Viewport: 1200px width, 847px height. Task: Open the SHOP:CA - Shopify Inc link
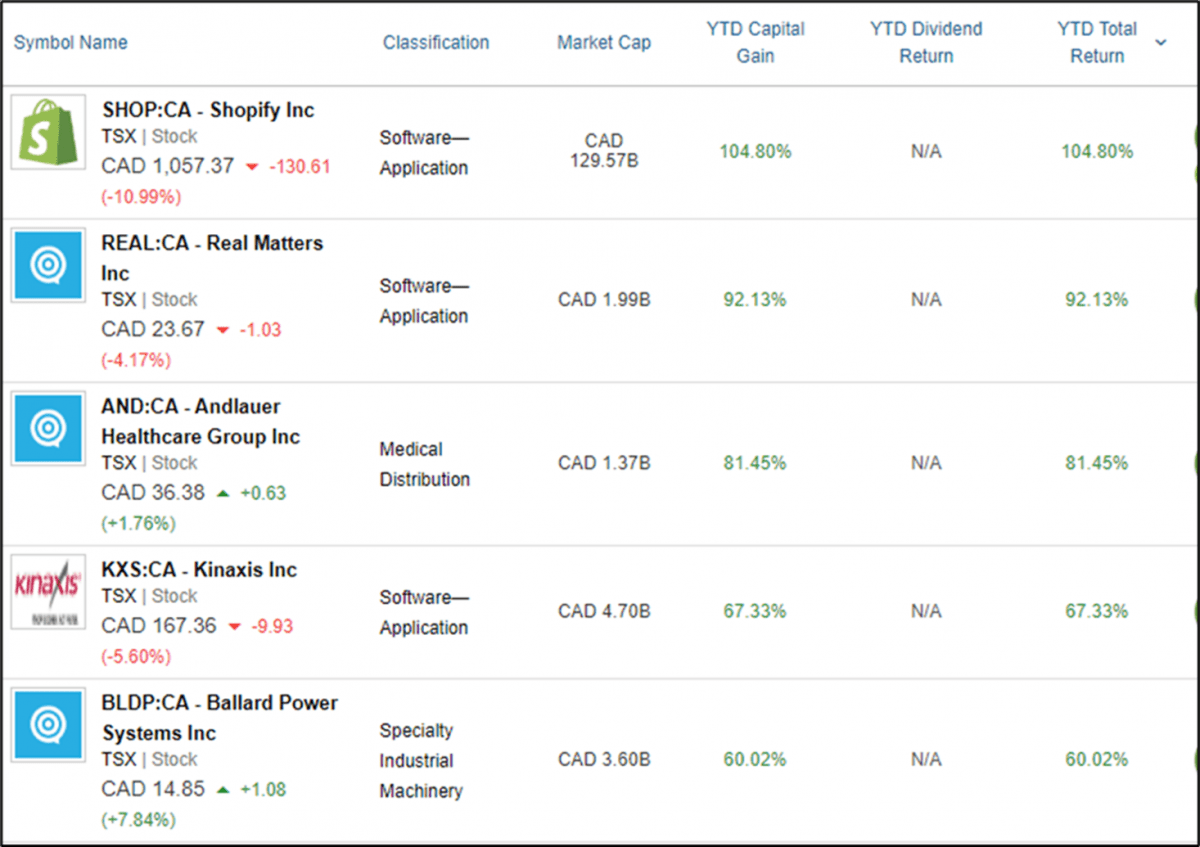208,110
